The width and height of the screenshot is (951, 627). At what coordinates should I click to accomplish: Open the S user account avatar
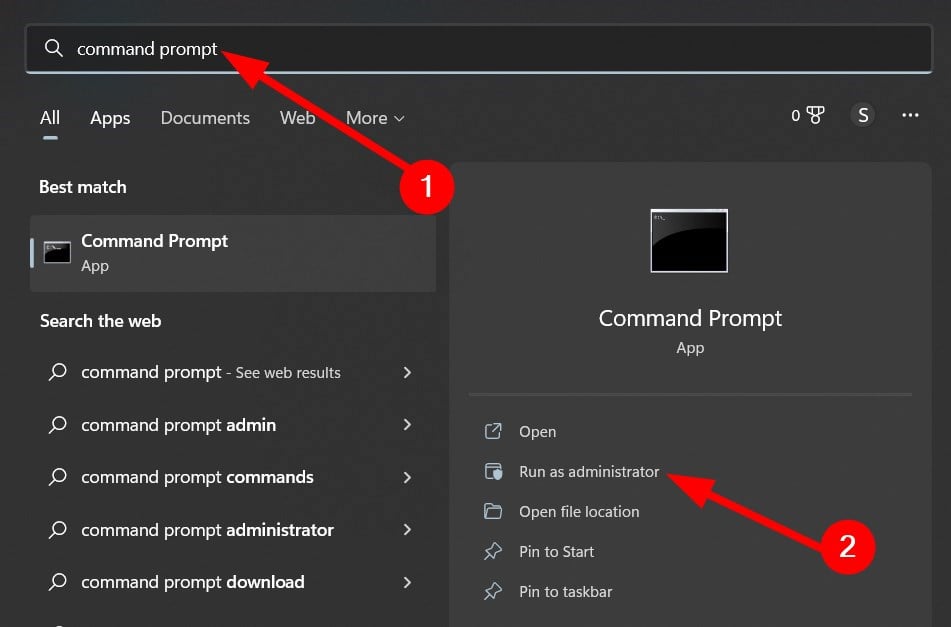862,115
